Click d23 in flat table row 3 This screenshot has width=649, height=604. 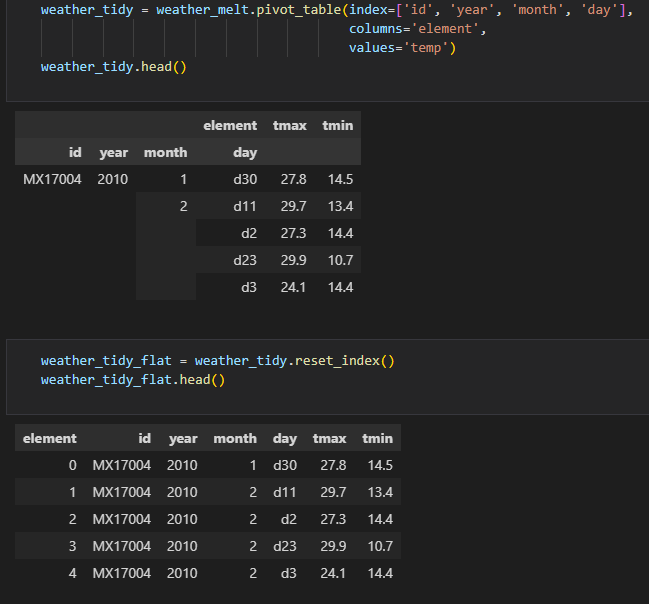285,546
